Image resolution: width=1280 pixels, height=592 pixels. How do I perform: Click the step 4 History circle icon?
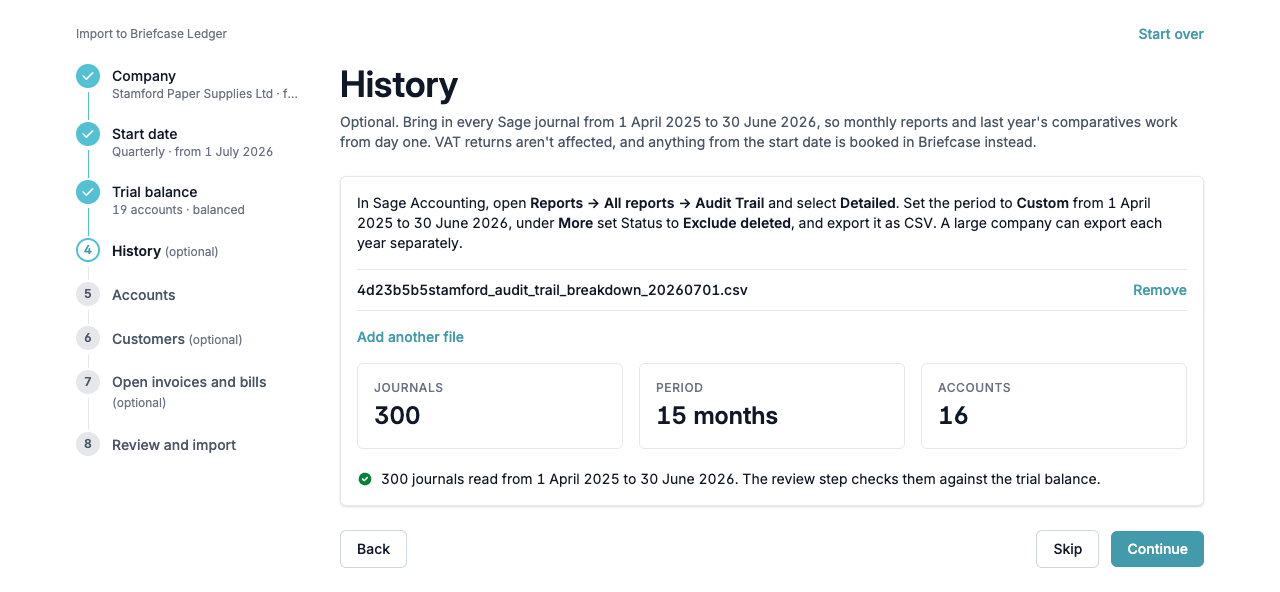(88, 250)
